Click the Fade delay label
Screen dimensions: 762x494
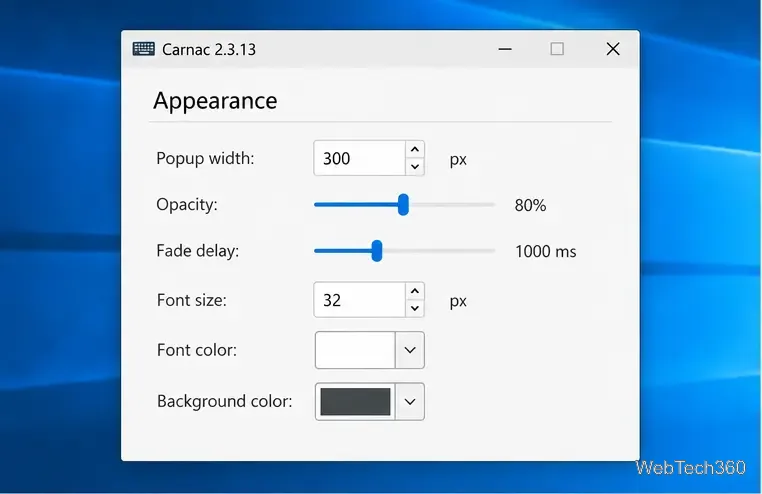198,251
